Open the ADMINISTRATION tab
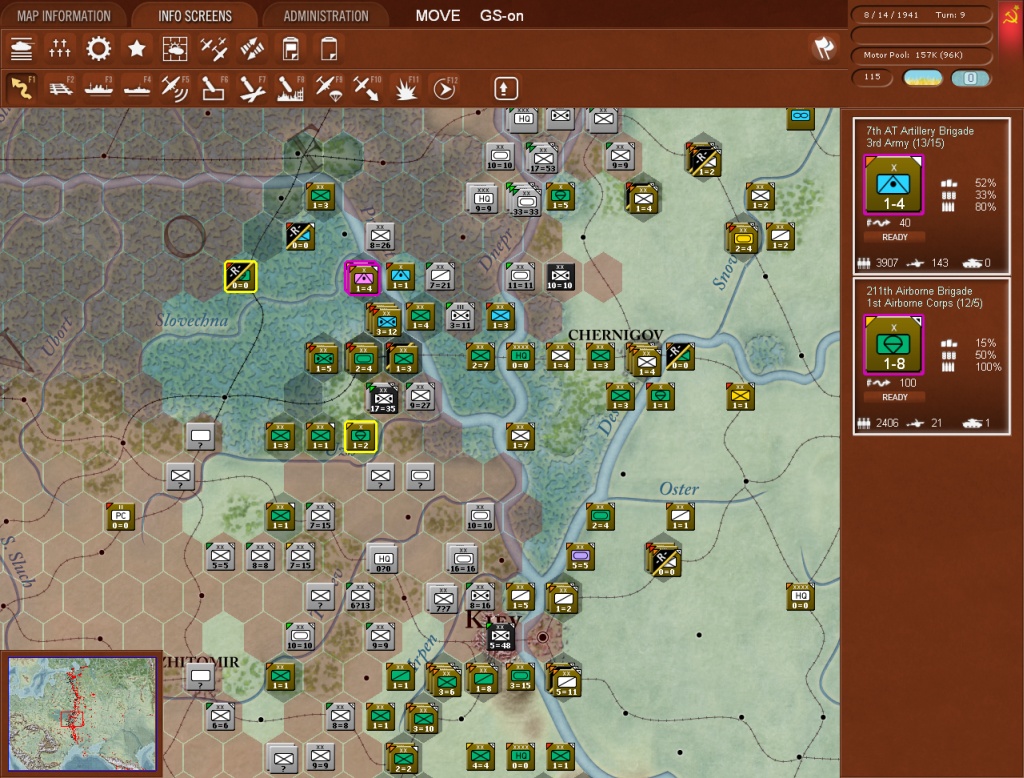Screen dimensions: 1024x778 (326, 16)
